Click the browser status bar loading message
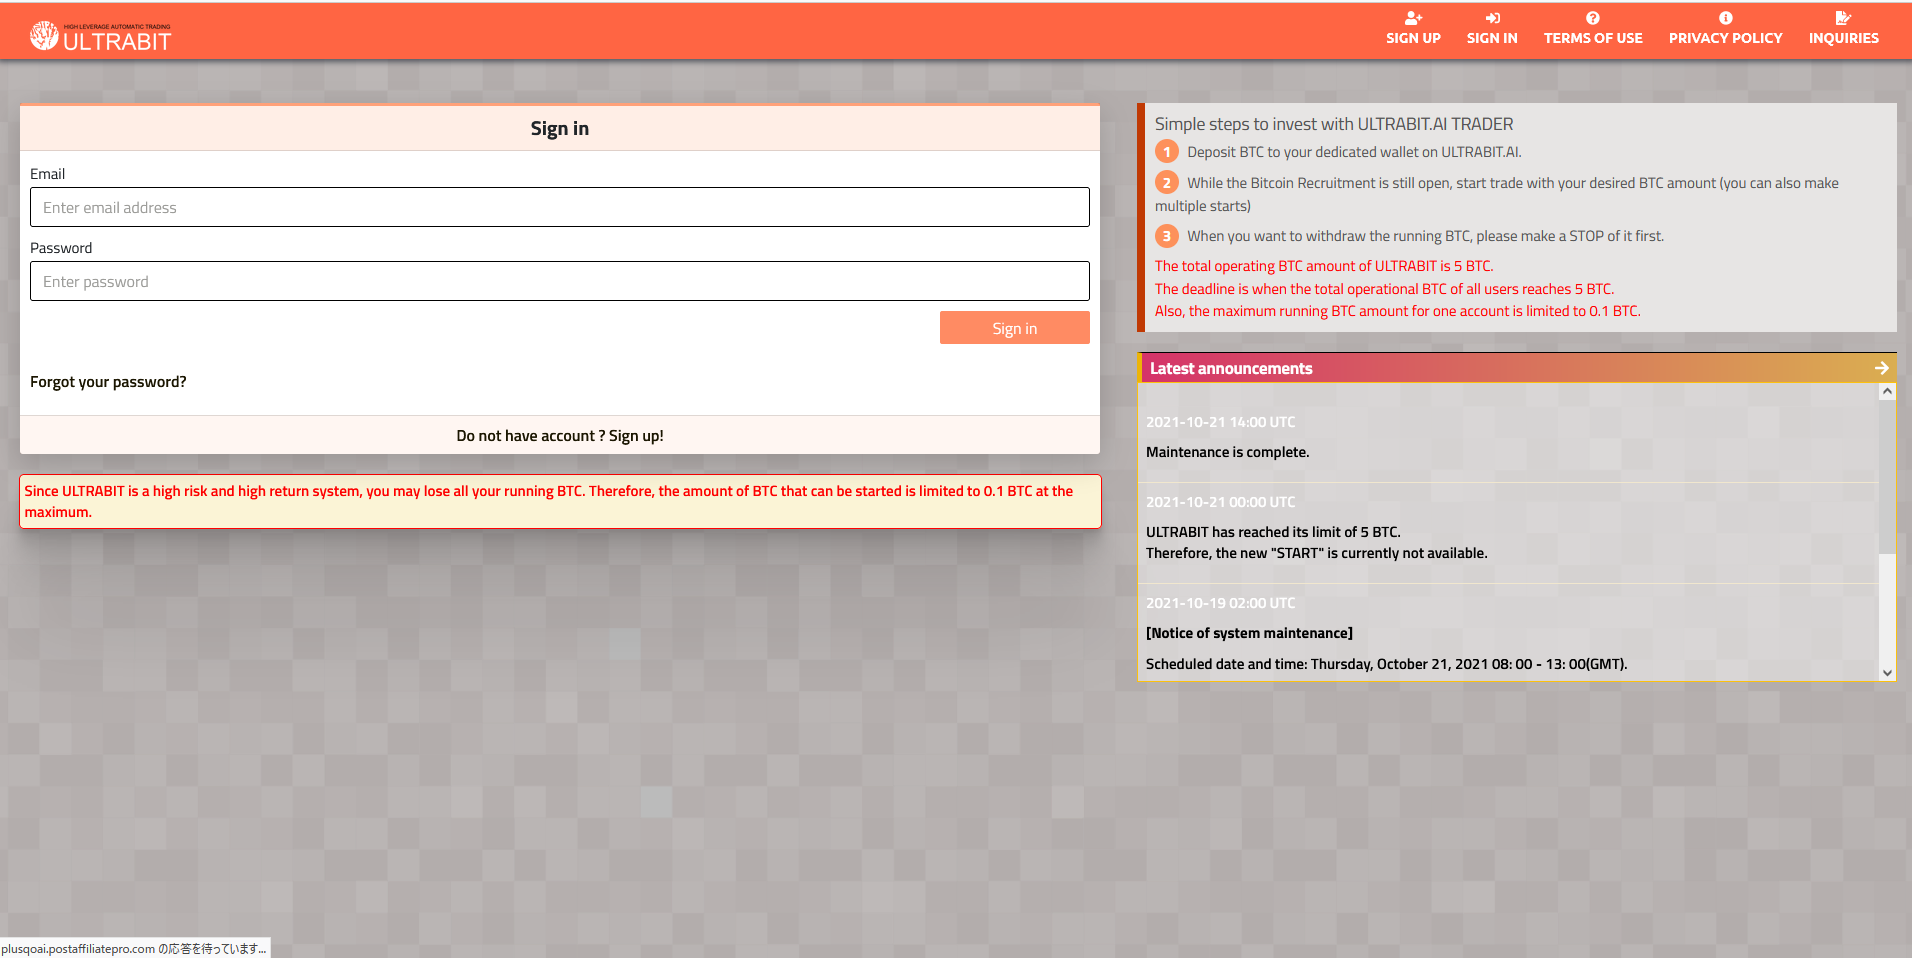 point(134,949)
